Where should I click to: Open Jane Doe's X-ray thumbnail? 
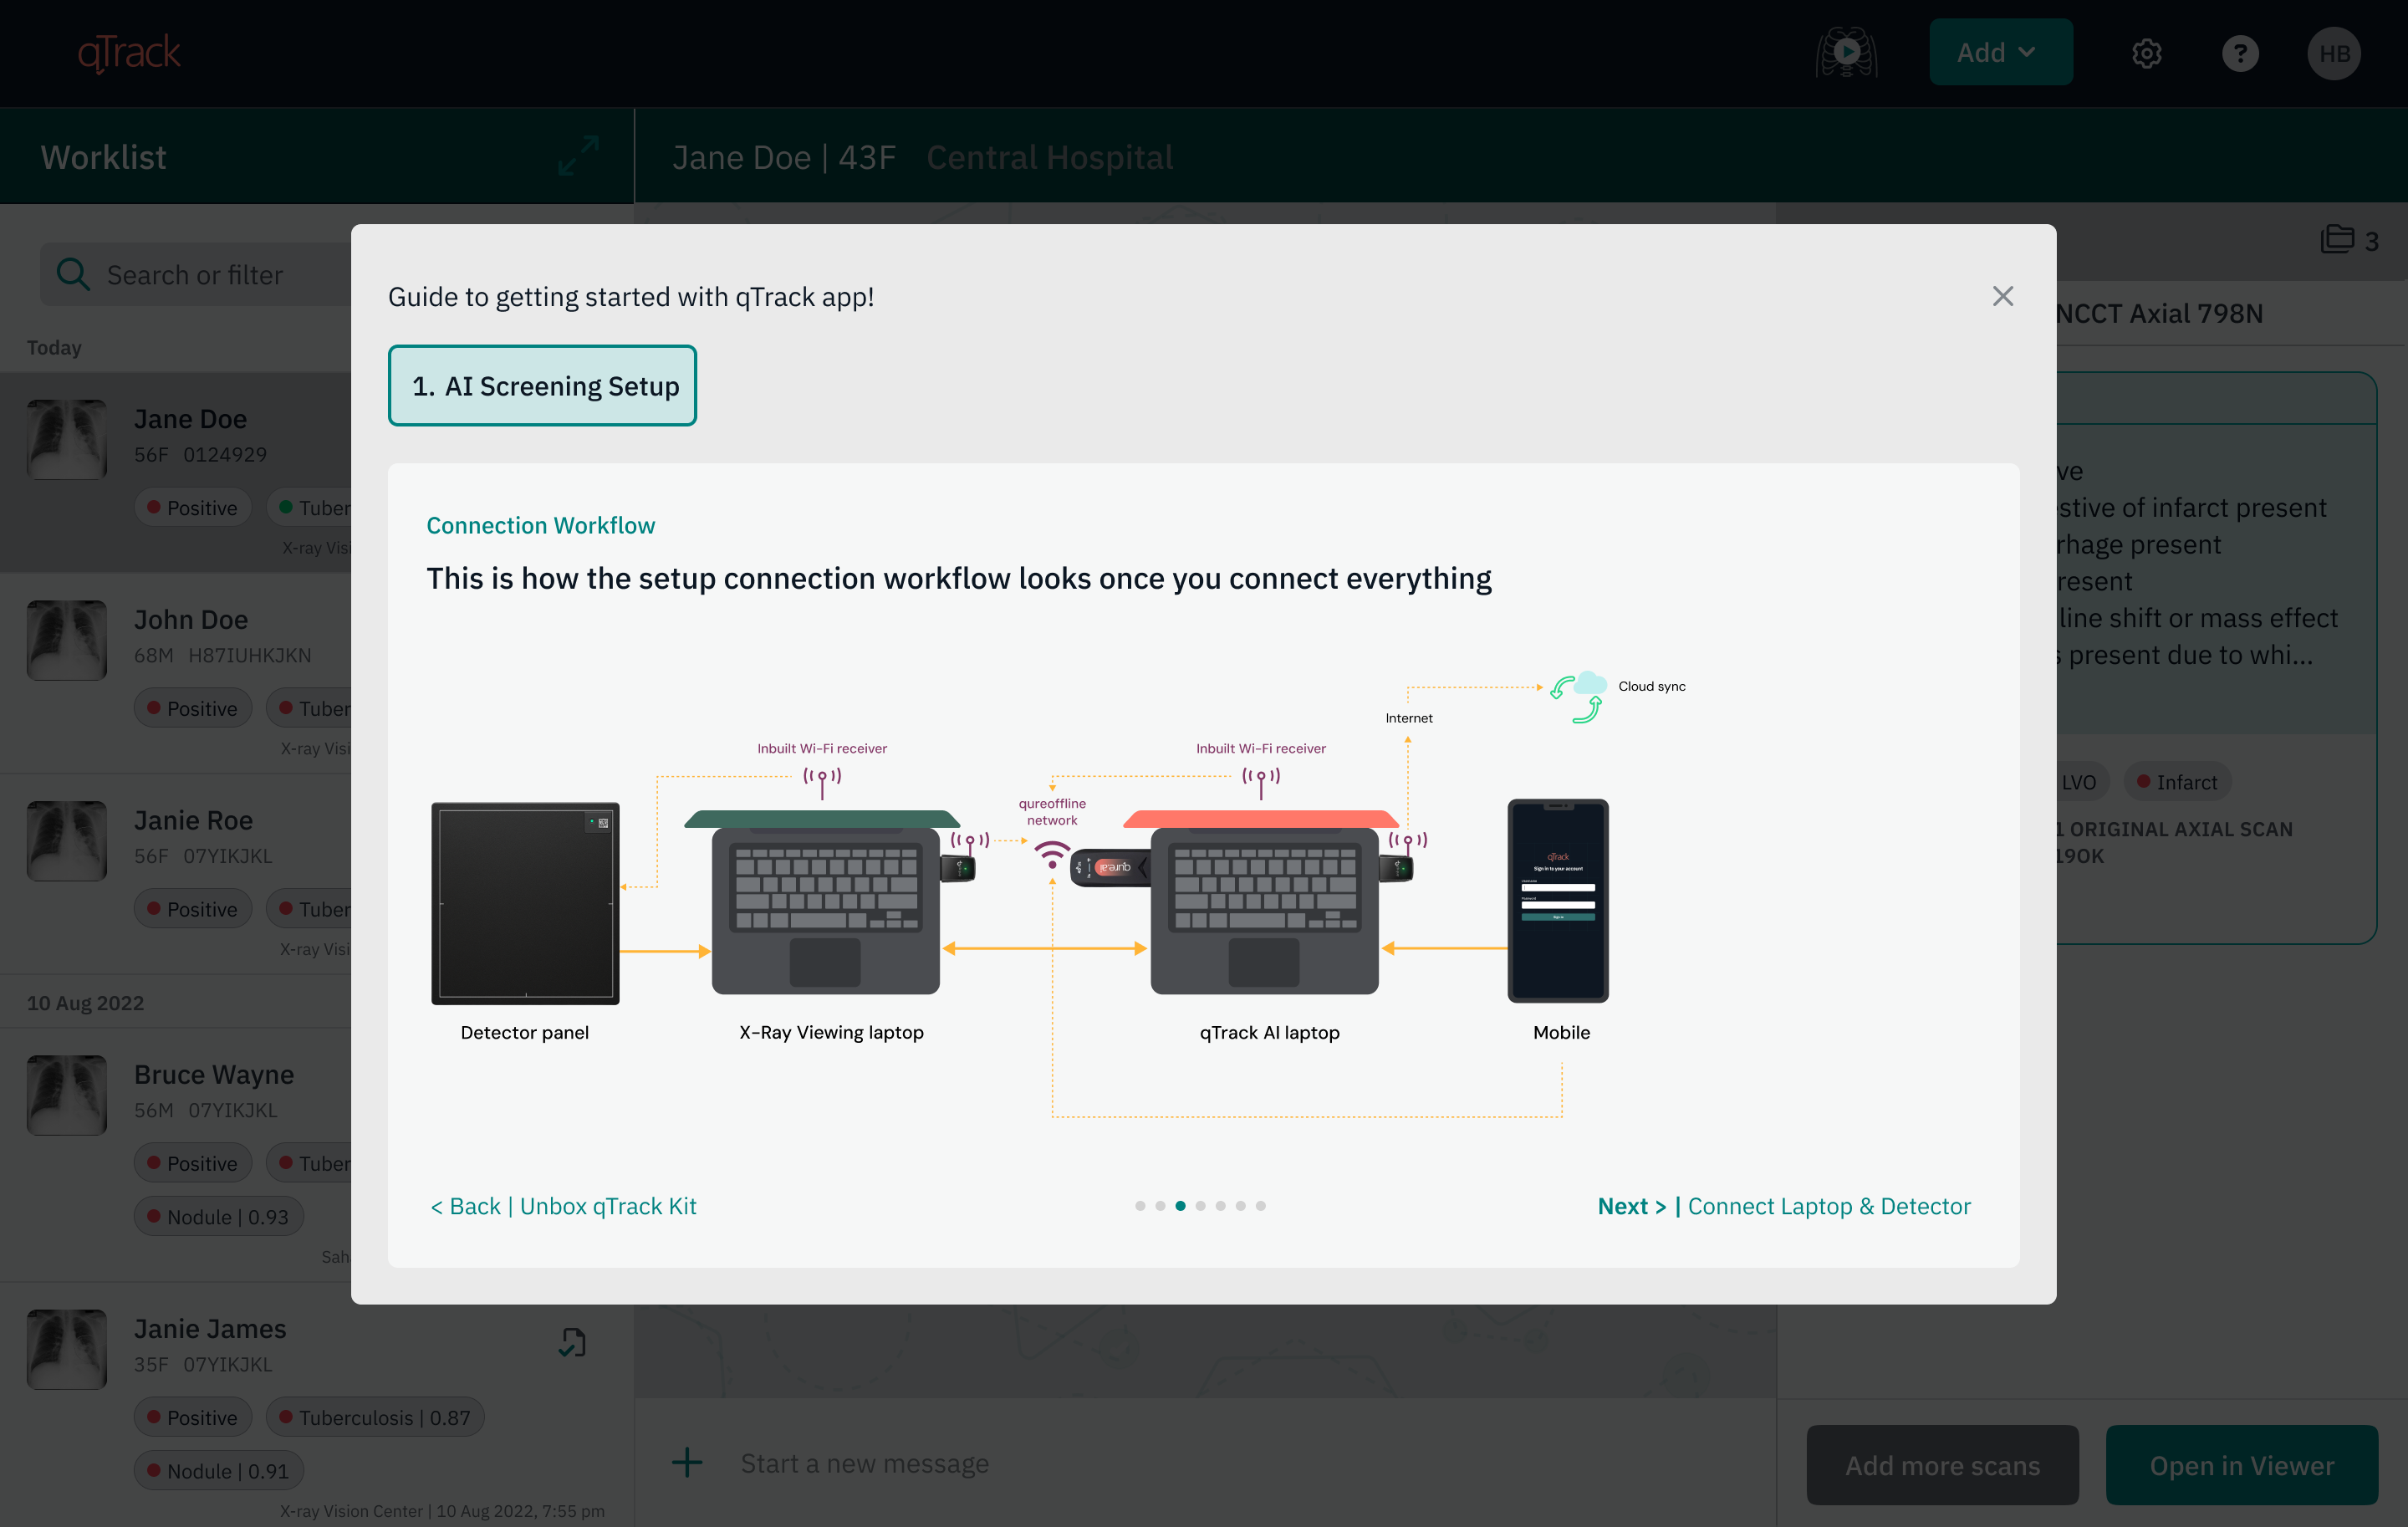(x=67, y=440)
